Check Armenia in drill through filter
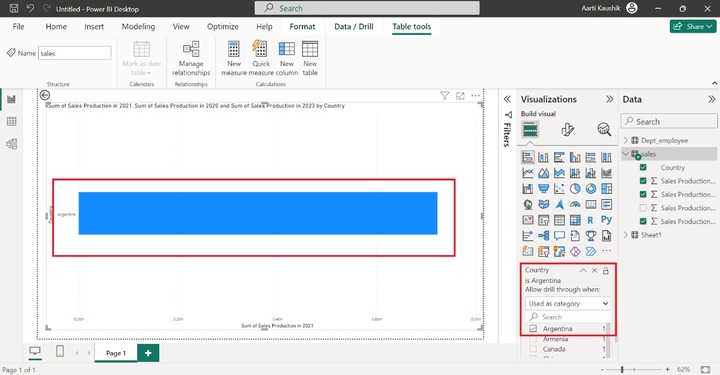This screenshot has height=375, width=720. pyautogui.click(x=533, y=339)
